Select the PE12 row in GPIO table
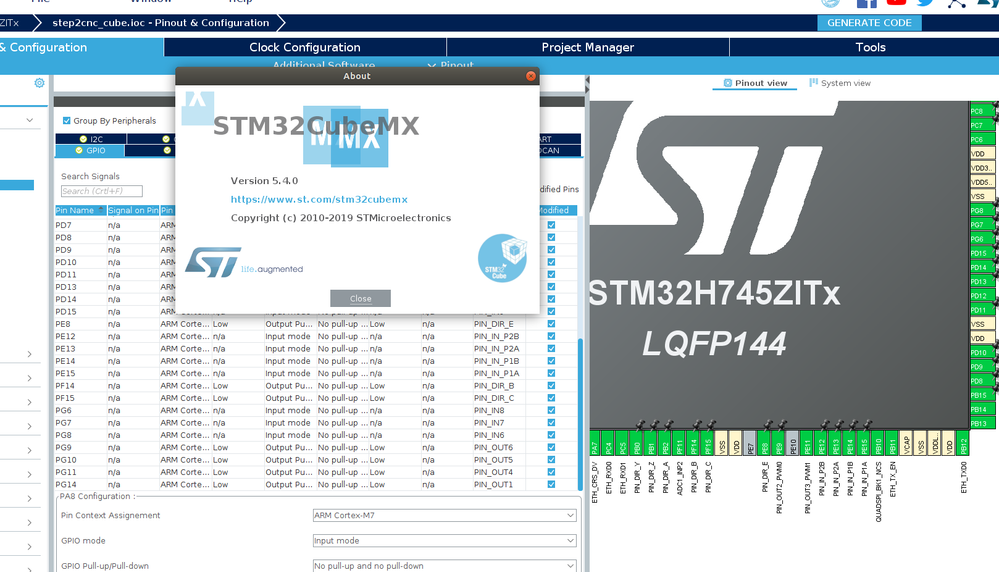Image resolution: width=999 pixels, height=572 pixels. (315, 336)
